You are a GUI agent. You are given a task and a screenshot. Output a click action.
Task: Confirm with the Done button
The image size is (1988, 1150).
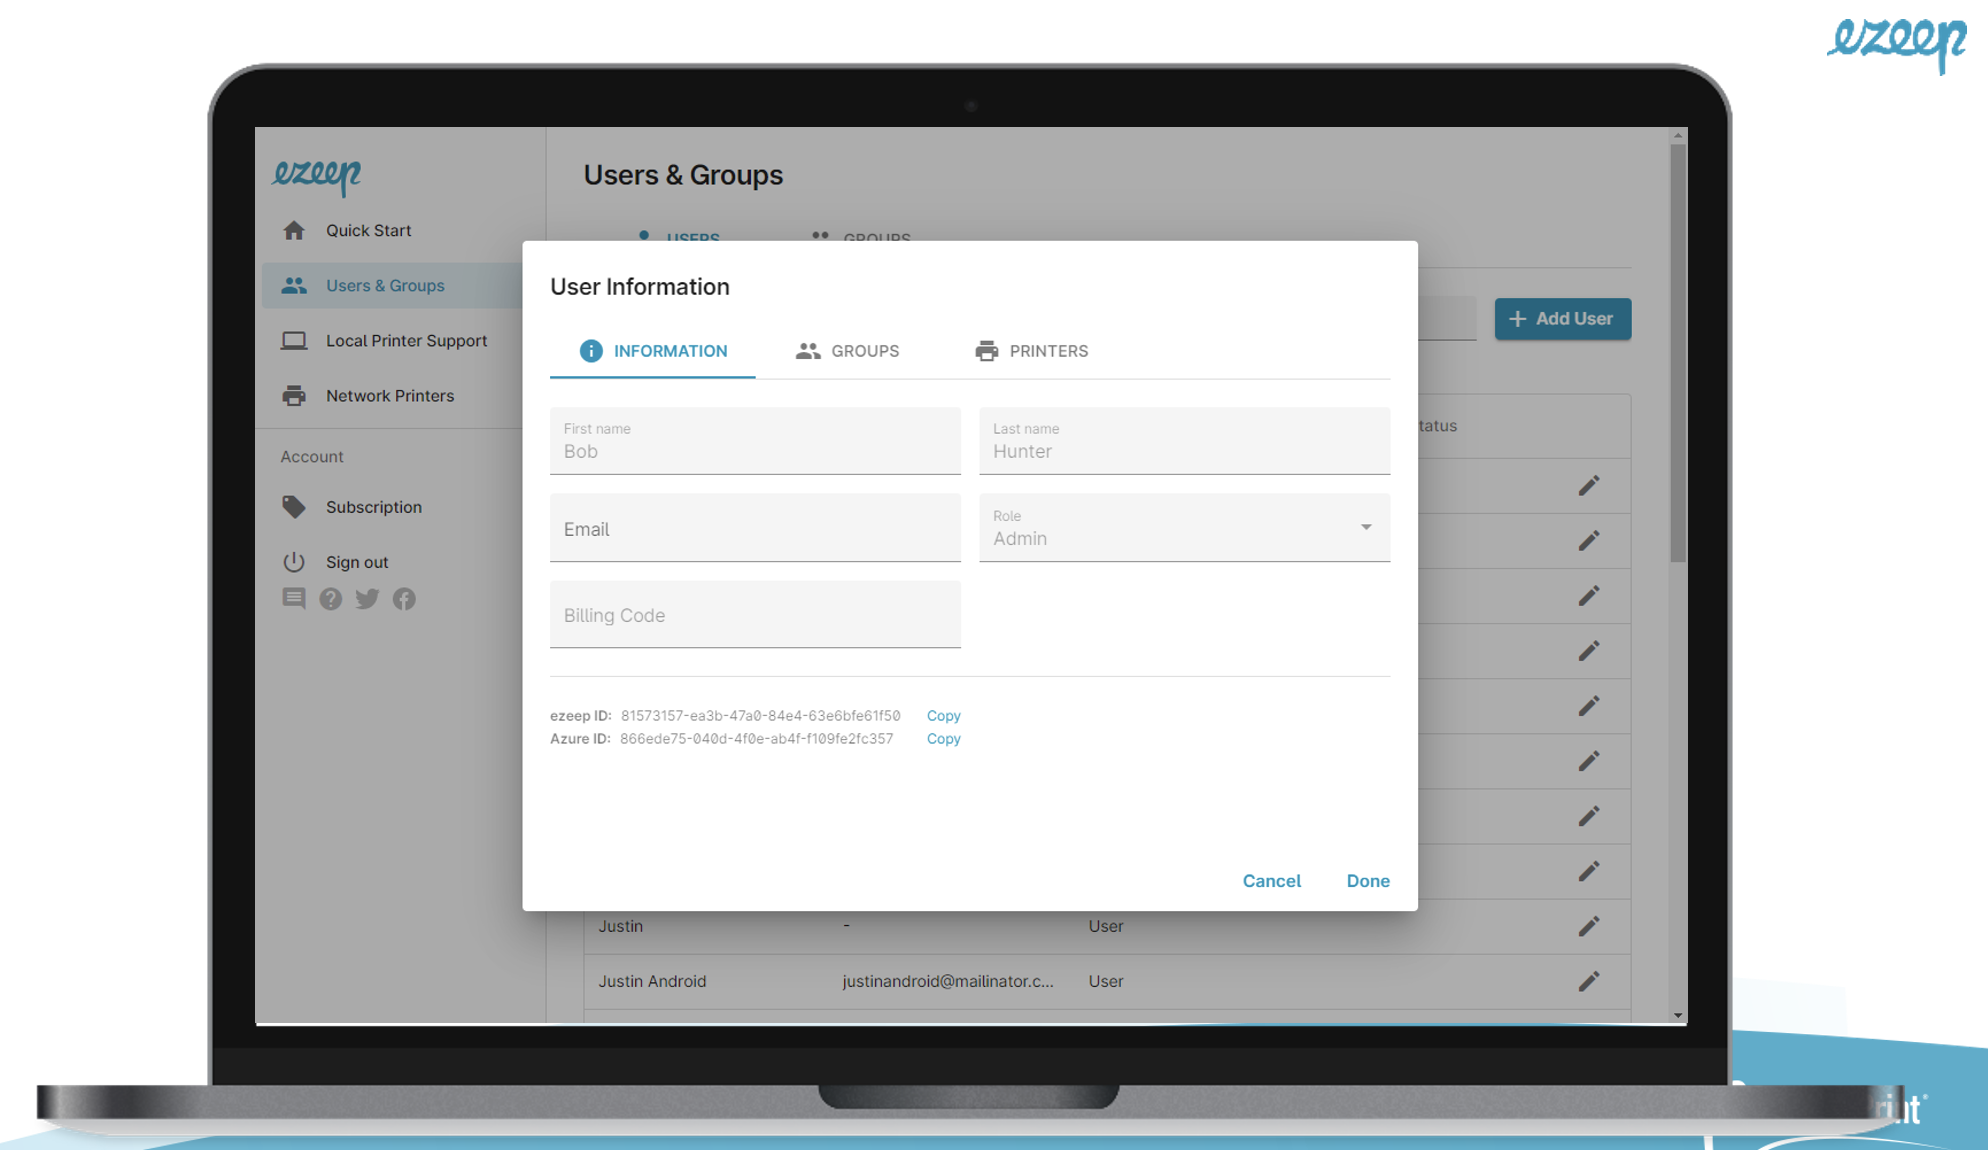1367,881
